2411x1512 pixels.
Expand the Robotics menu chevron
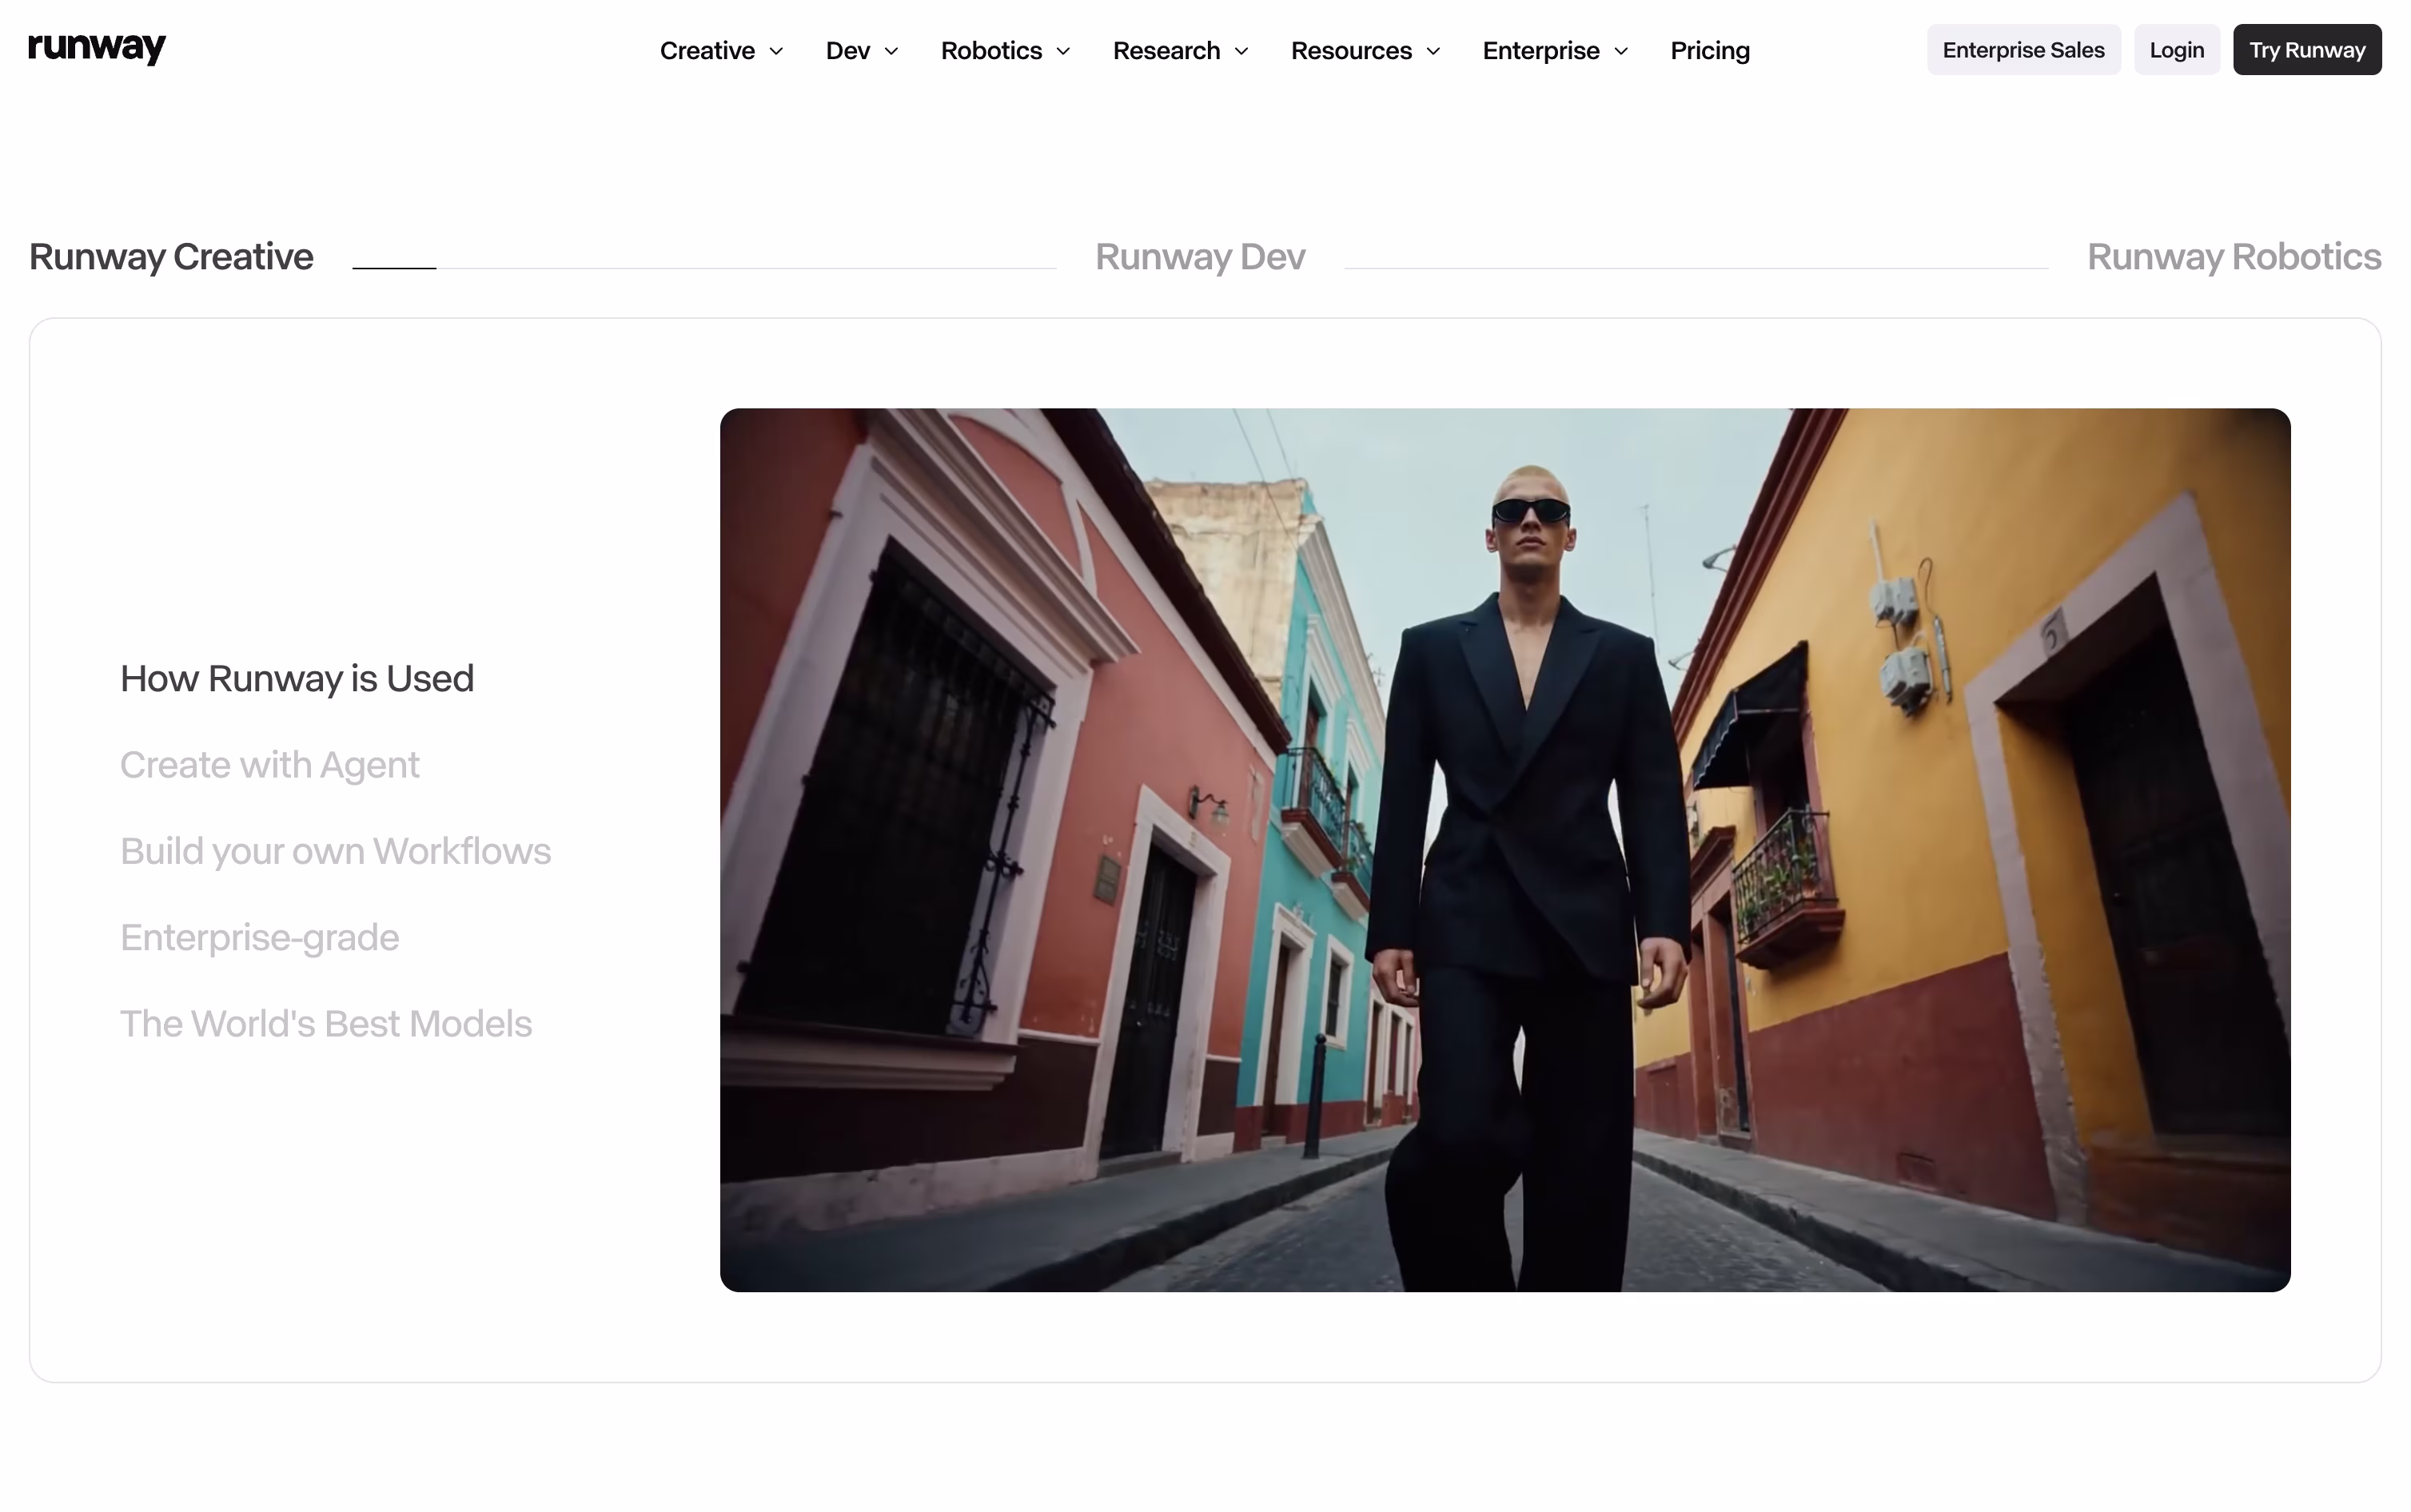pos(1063,51)
